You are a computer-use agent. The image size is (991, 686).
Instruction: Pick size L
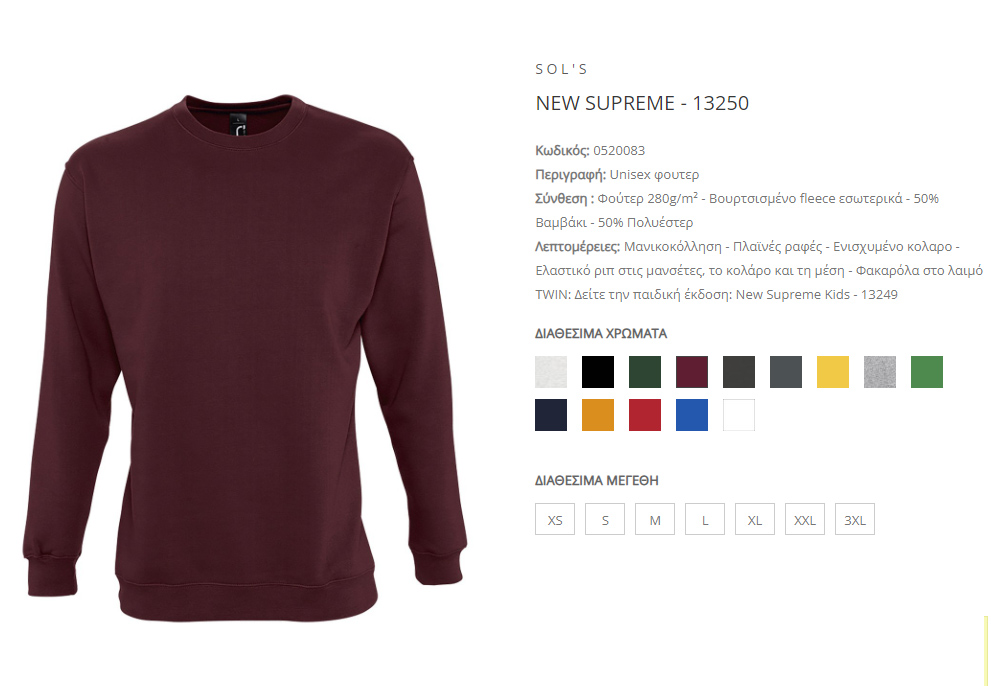tap(705, 519)
